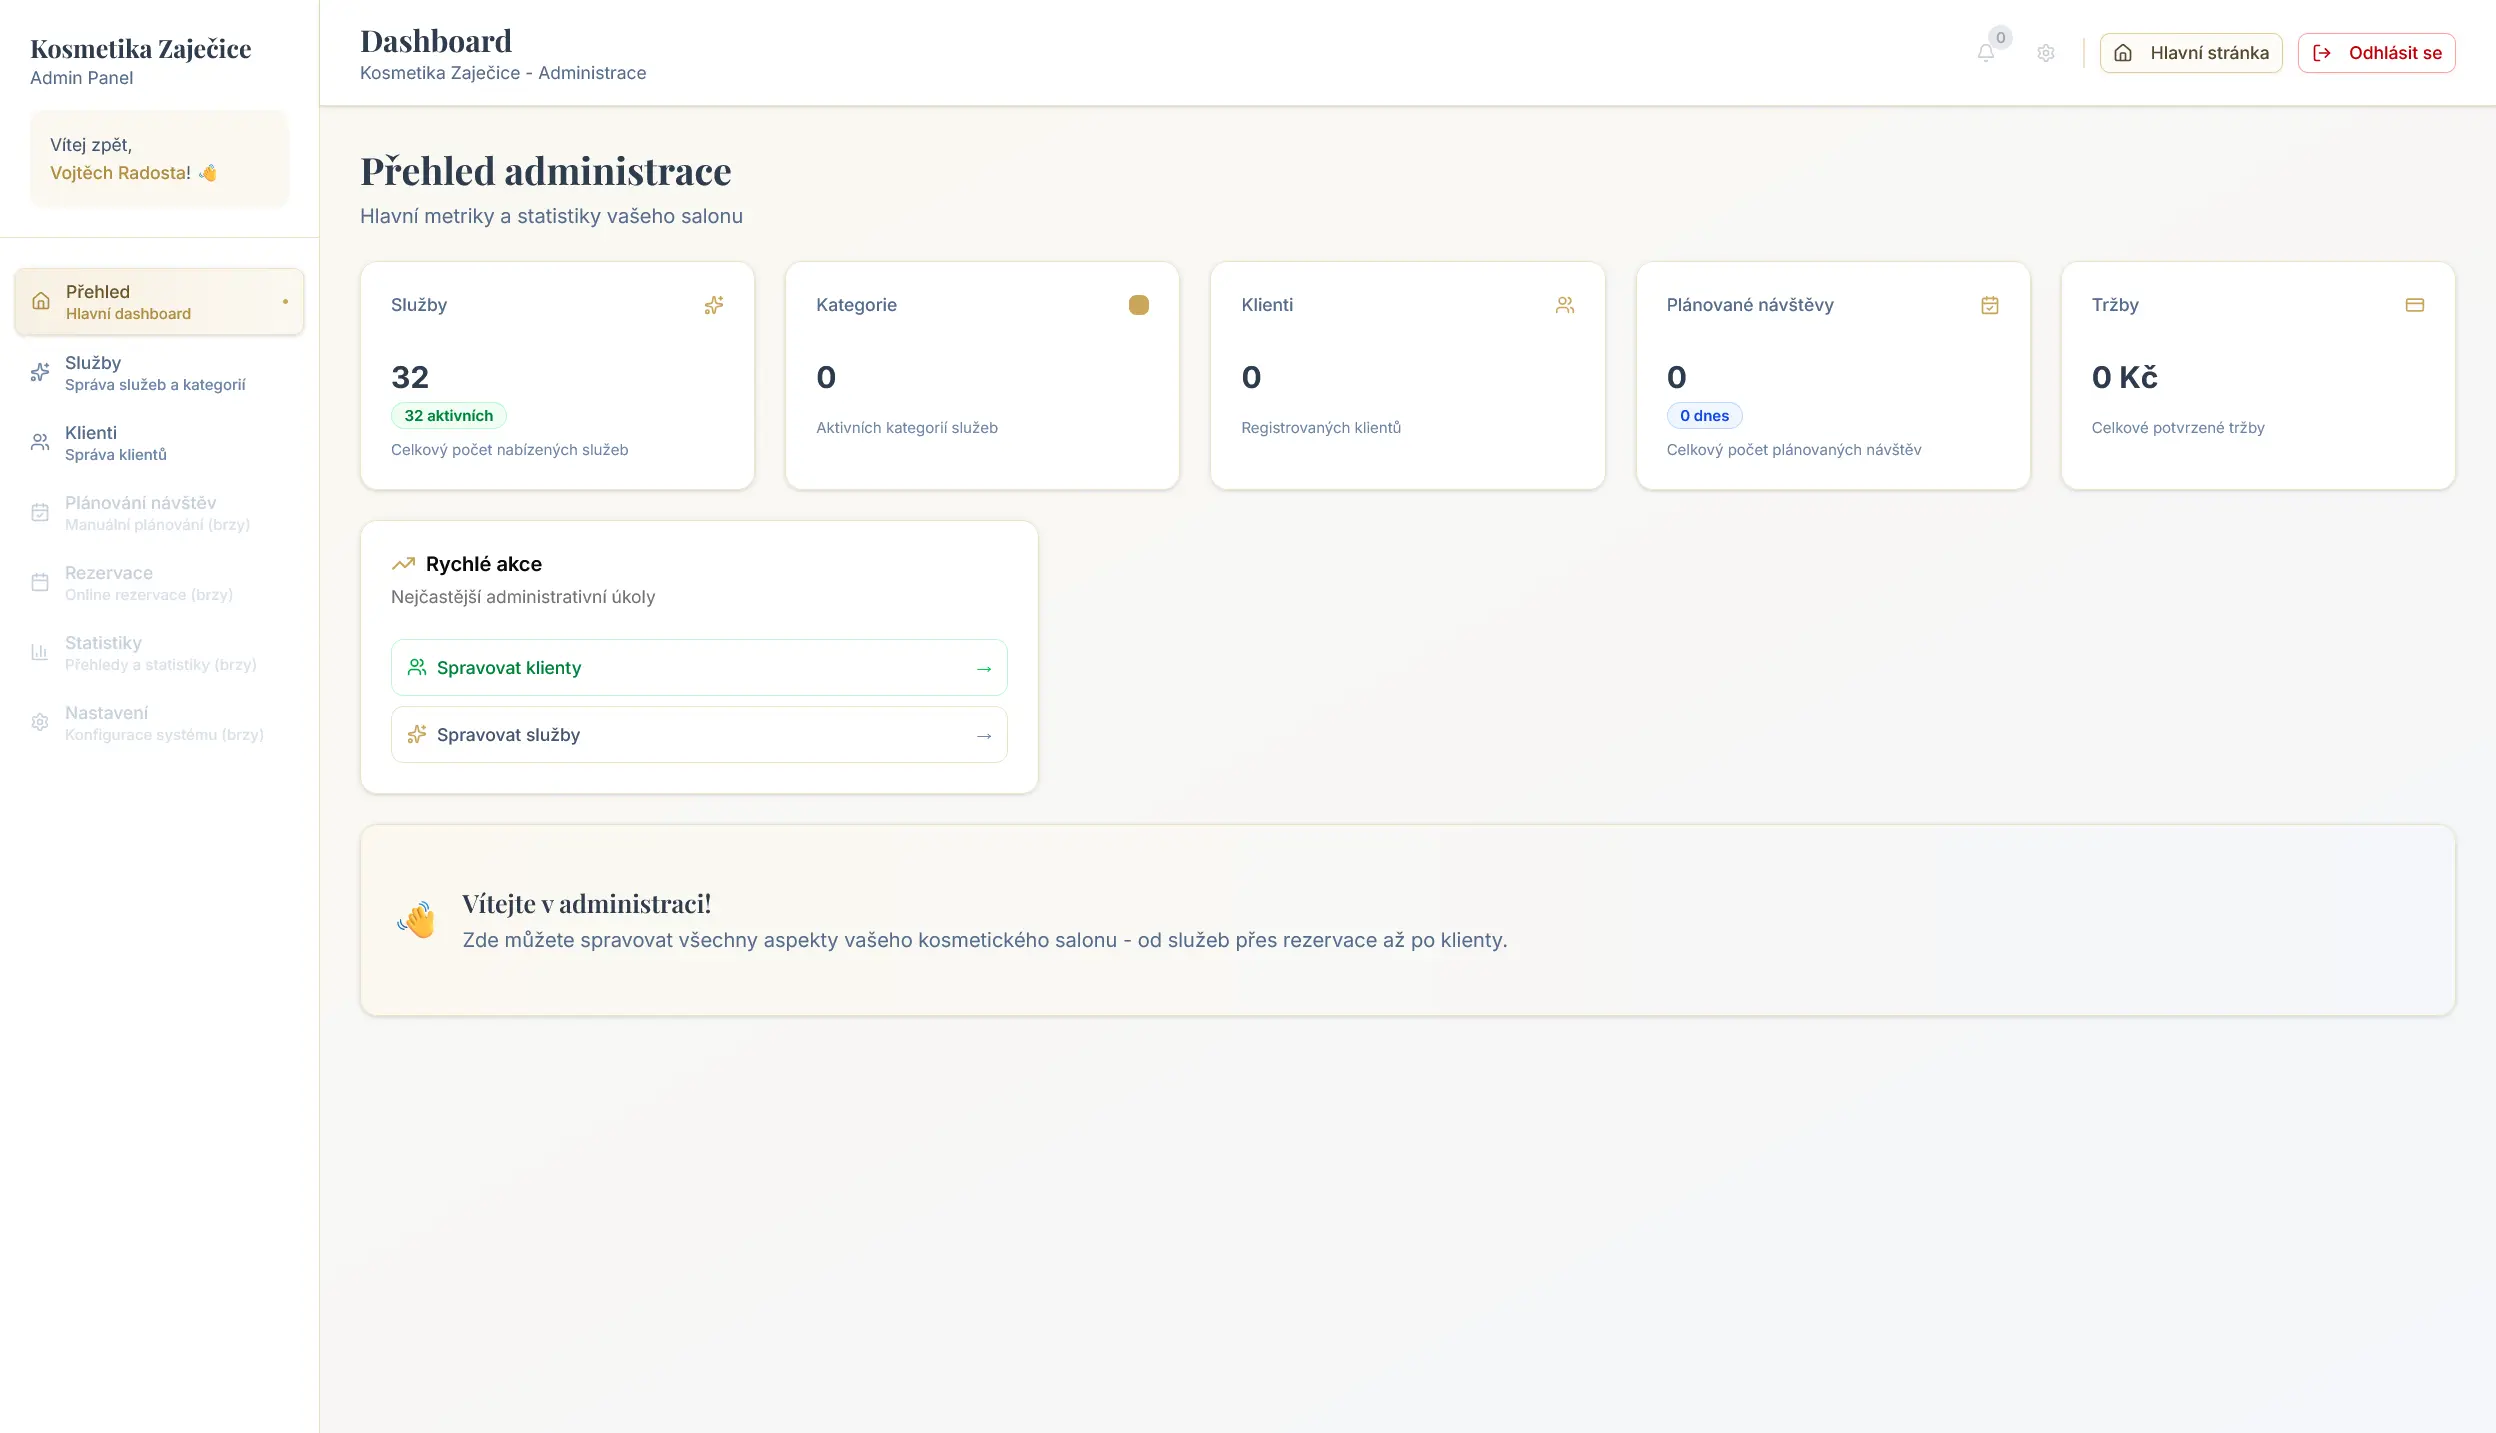Click the credit card icon on Tržby card

point(2415,305)
